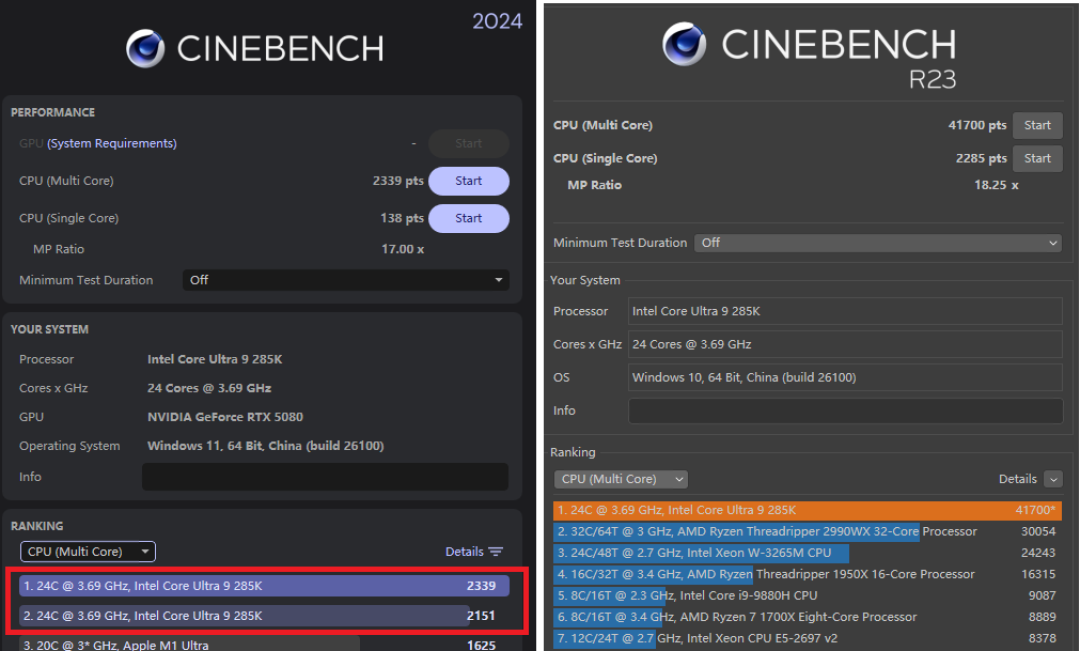Click the Details filter lines icon in Cinebench 2024

click(x=495, y=552)
